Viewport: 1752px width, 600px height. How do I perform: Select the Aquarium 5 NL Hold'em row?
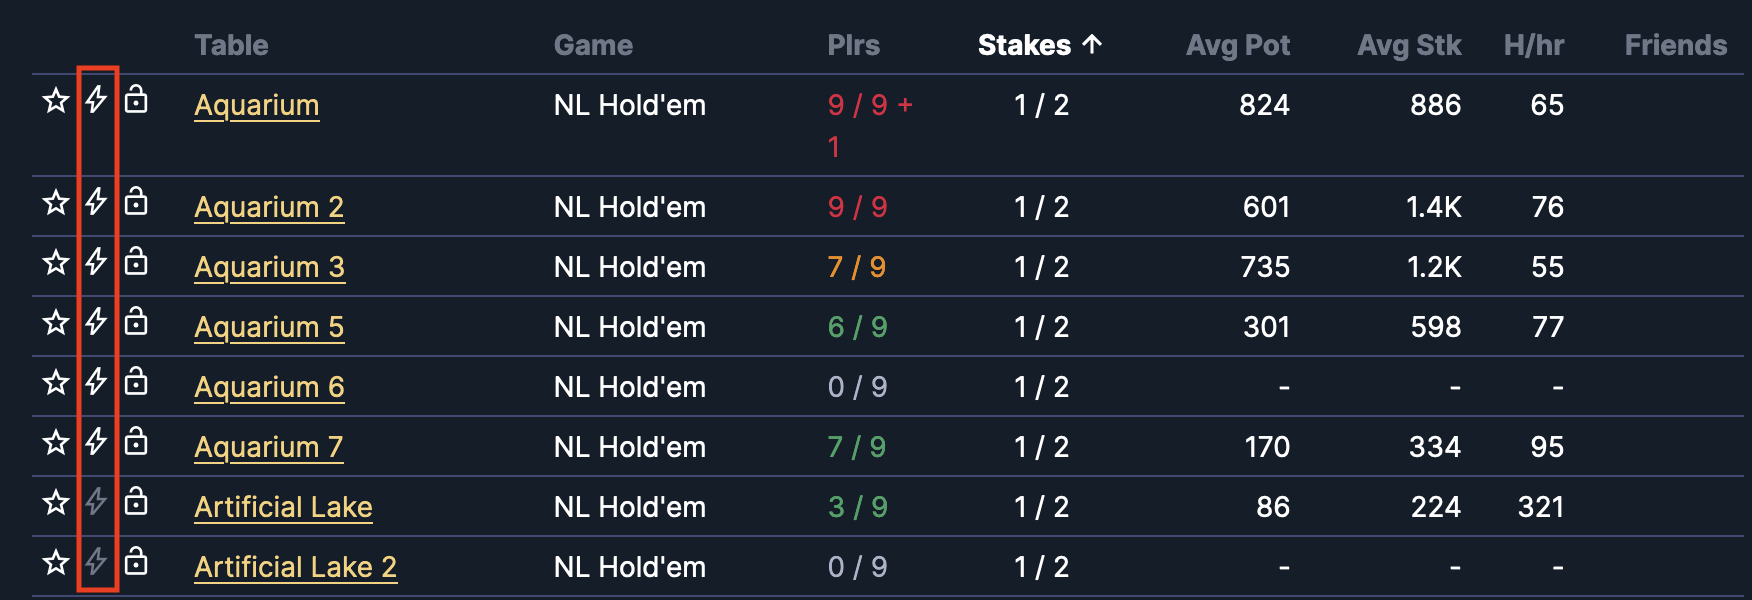pyautogui.click(x=888, y=326)
